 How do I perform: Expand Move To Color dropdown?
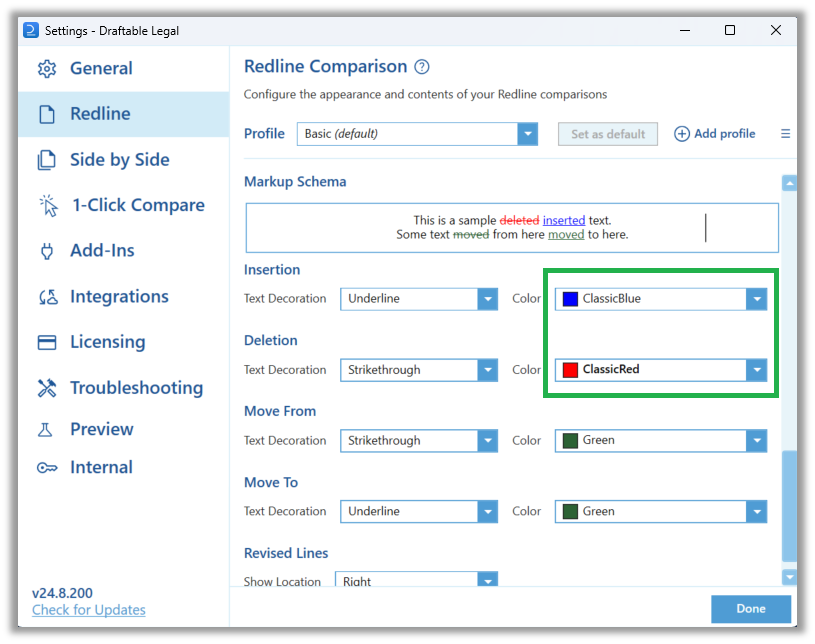[757, 511]
